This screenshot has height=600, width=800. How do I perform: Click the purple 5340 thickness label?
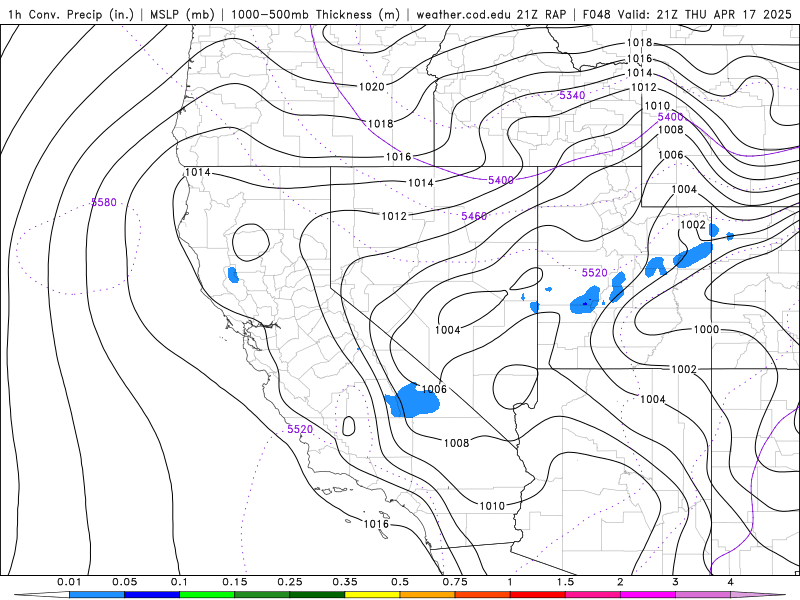coord(572,95)
